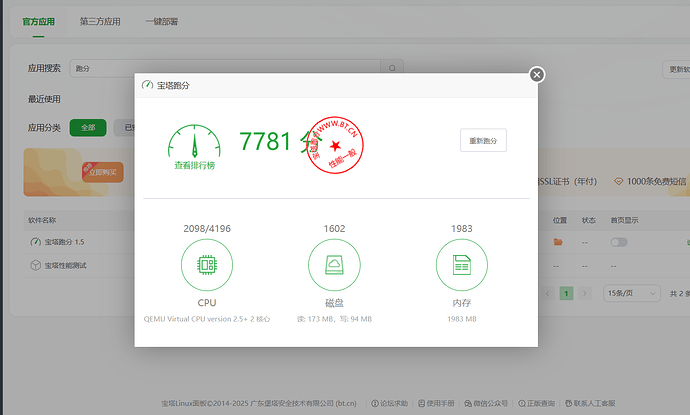Close the 宝塔跑分 dialog
Image resolution: width=690 pixels, height=415 pixels.
tap(536, 75)
